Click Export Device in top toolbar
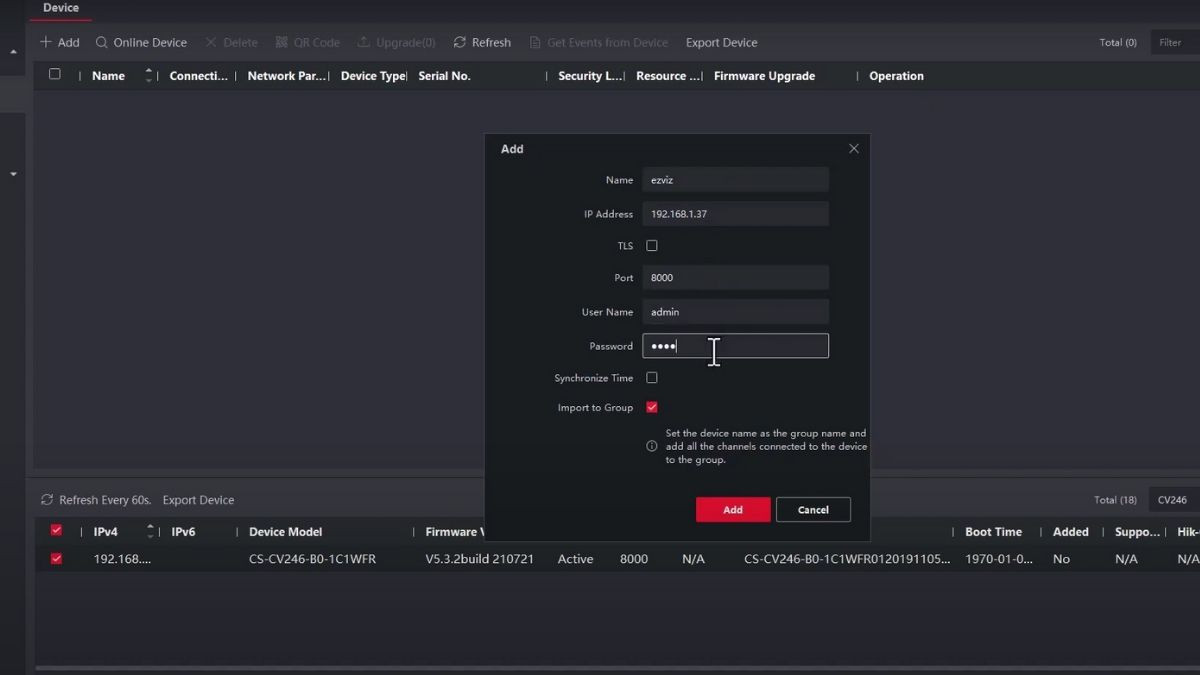Viewport: 1200px width, 675px height. [x=721, y=43]
